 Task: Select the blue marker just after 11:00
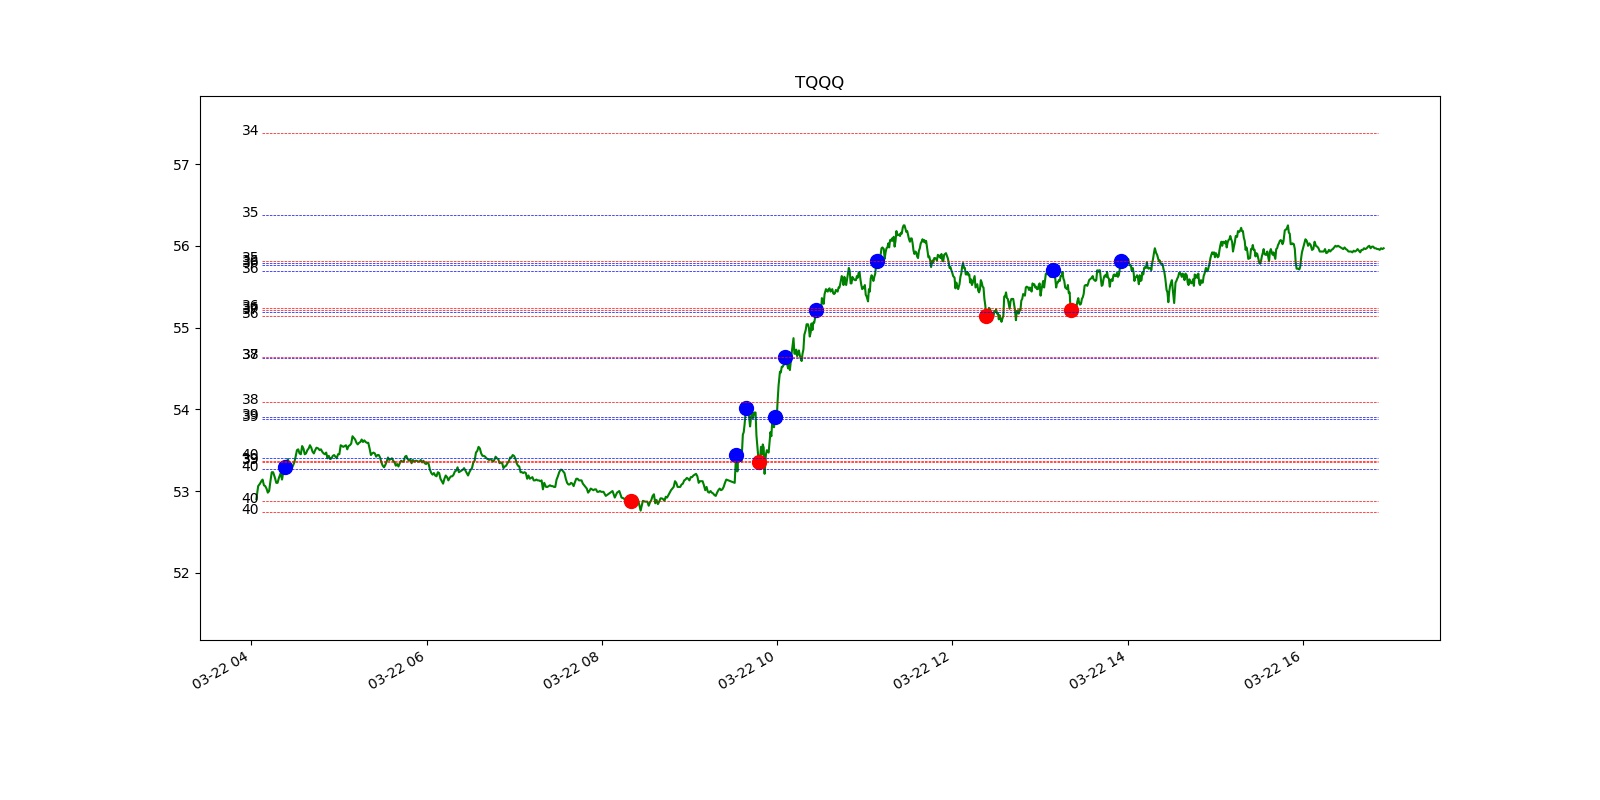click(877, 261)
